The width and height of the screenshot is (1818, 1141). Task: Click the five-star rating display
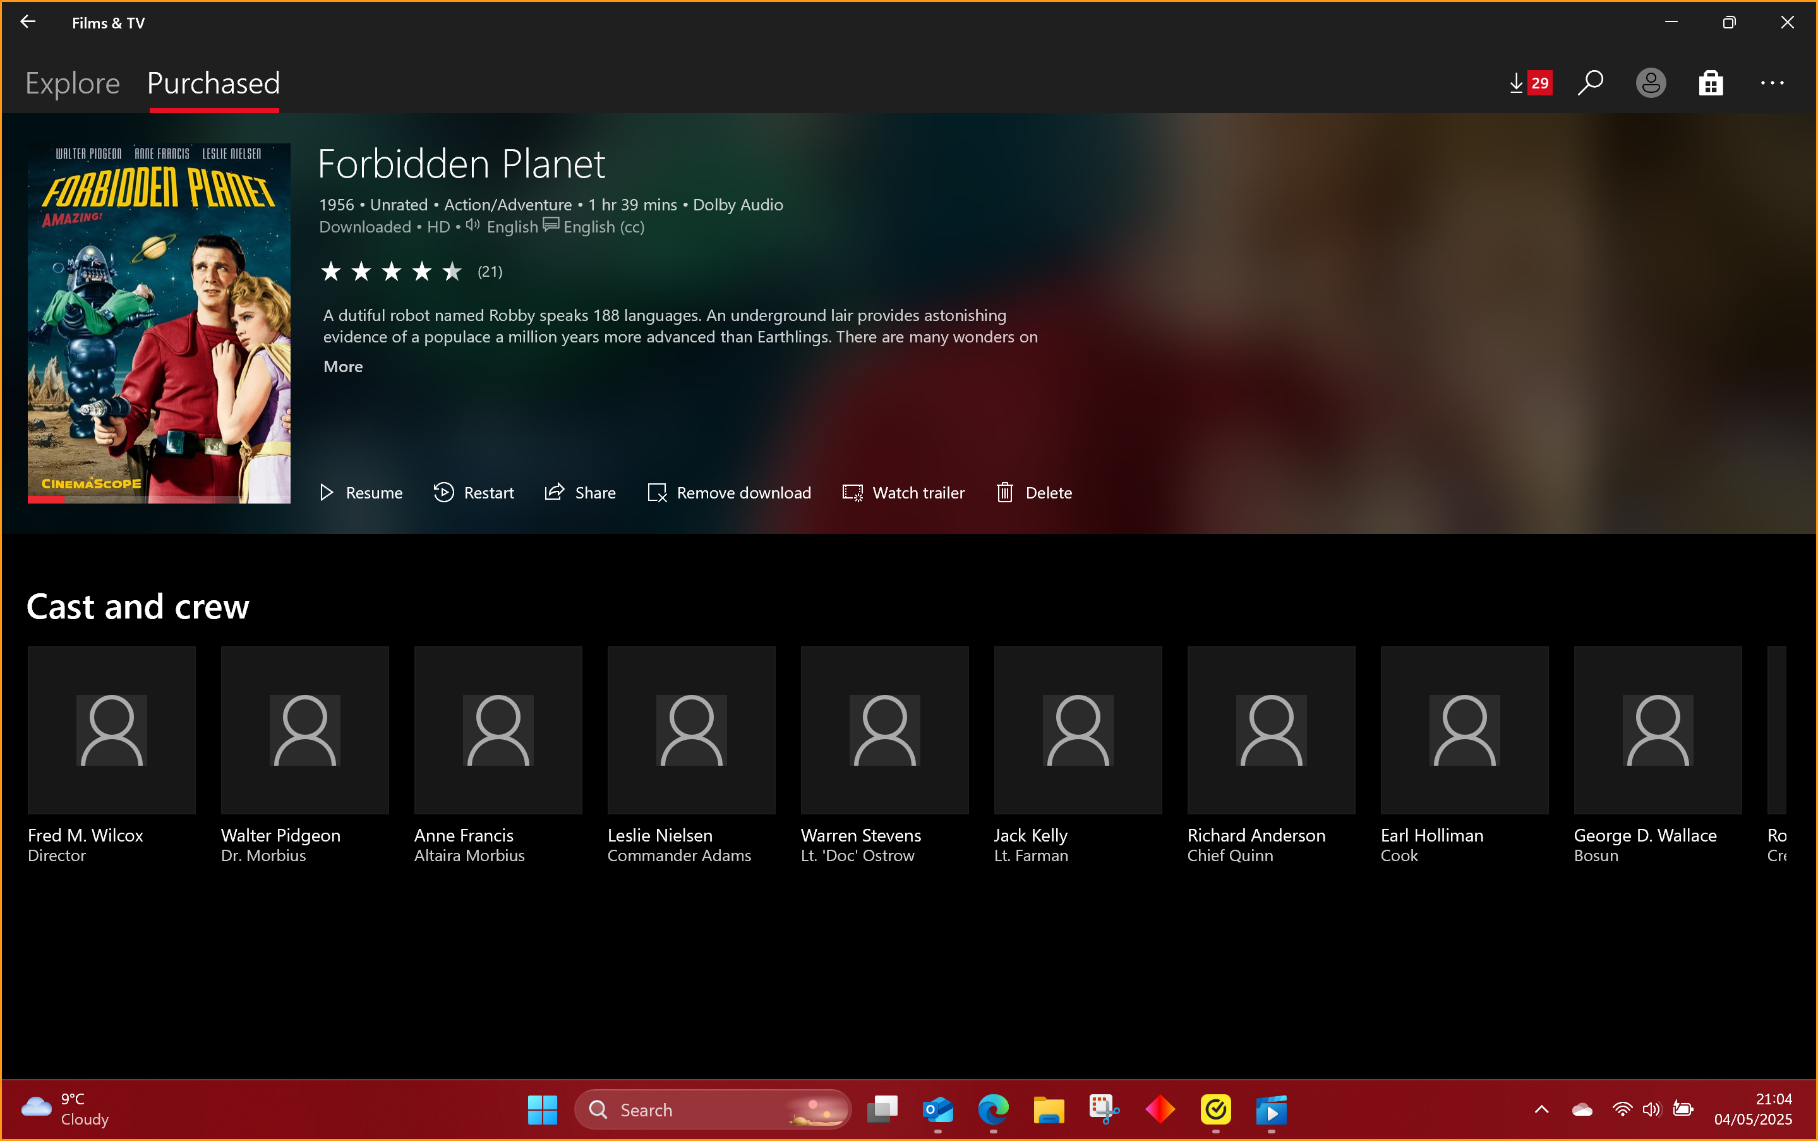click(391, 271)
